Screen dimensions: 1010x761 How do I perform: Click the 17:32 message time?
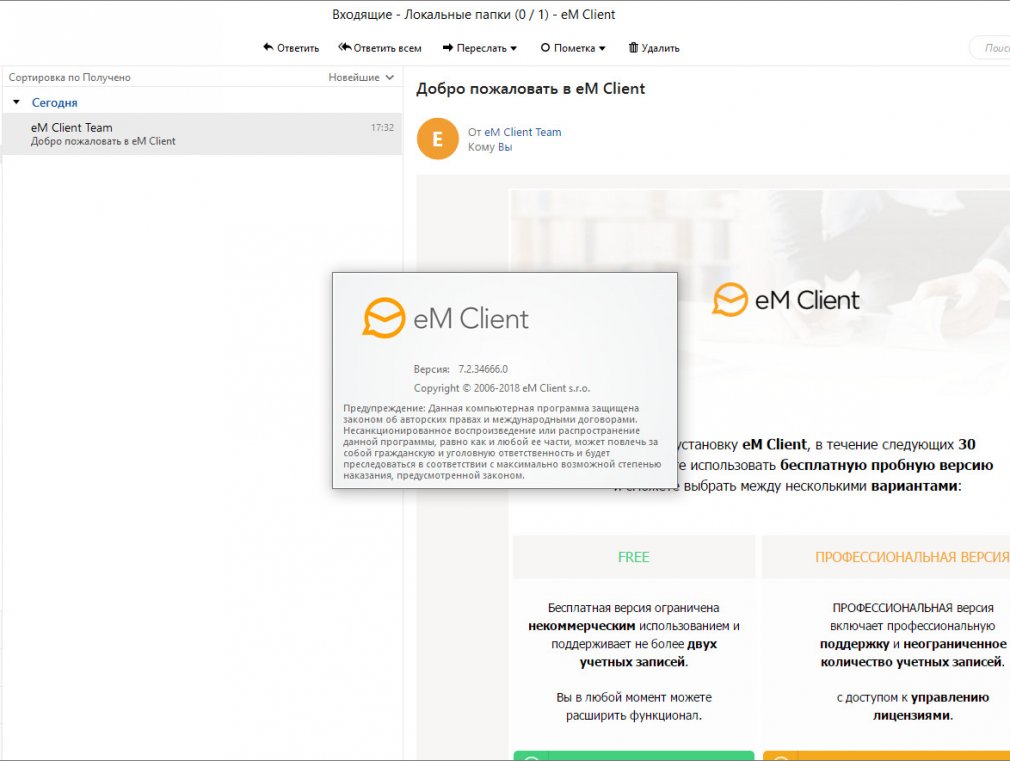[x=382, y=128]
